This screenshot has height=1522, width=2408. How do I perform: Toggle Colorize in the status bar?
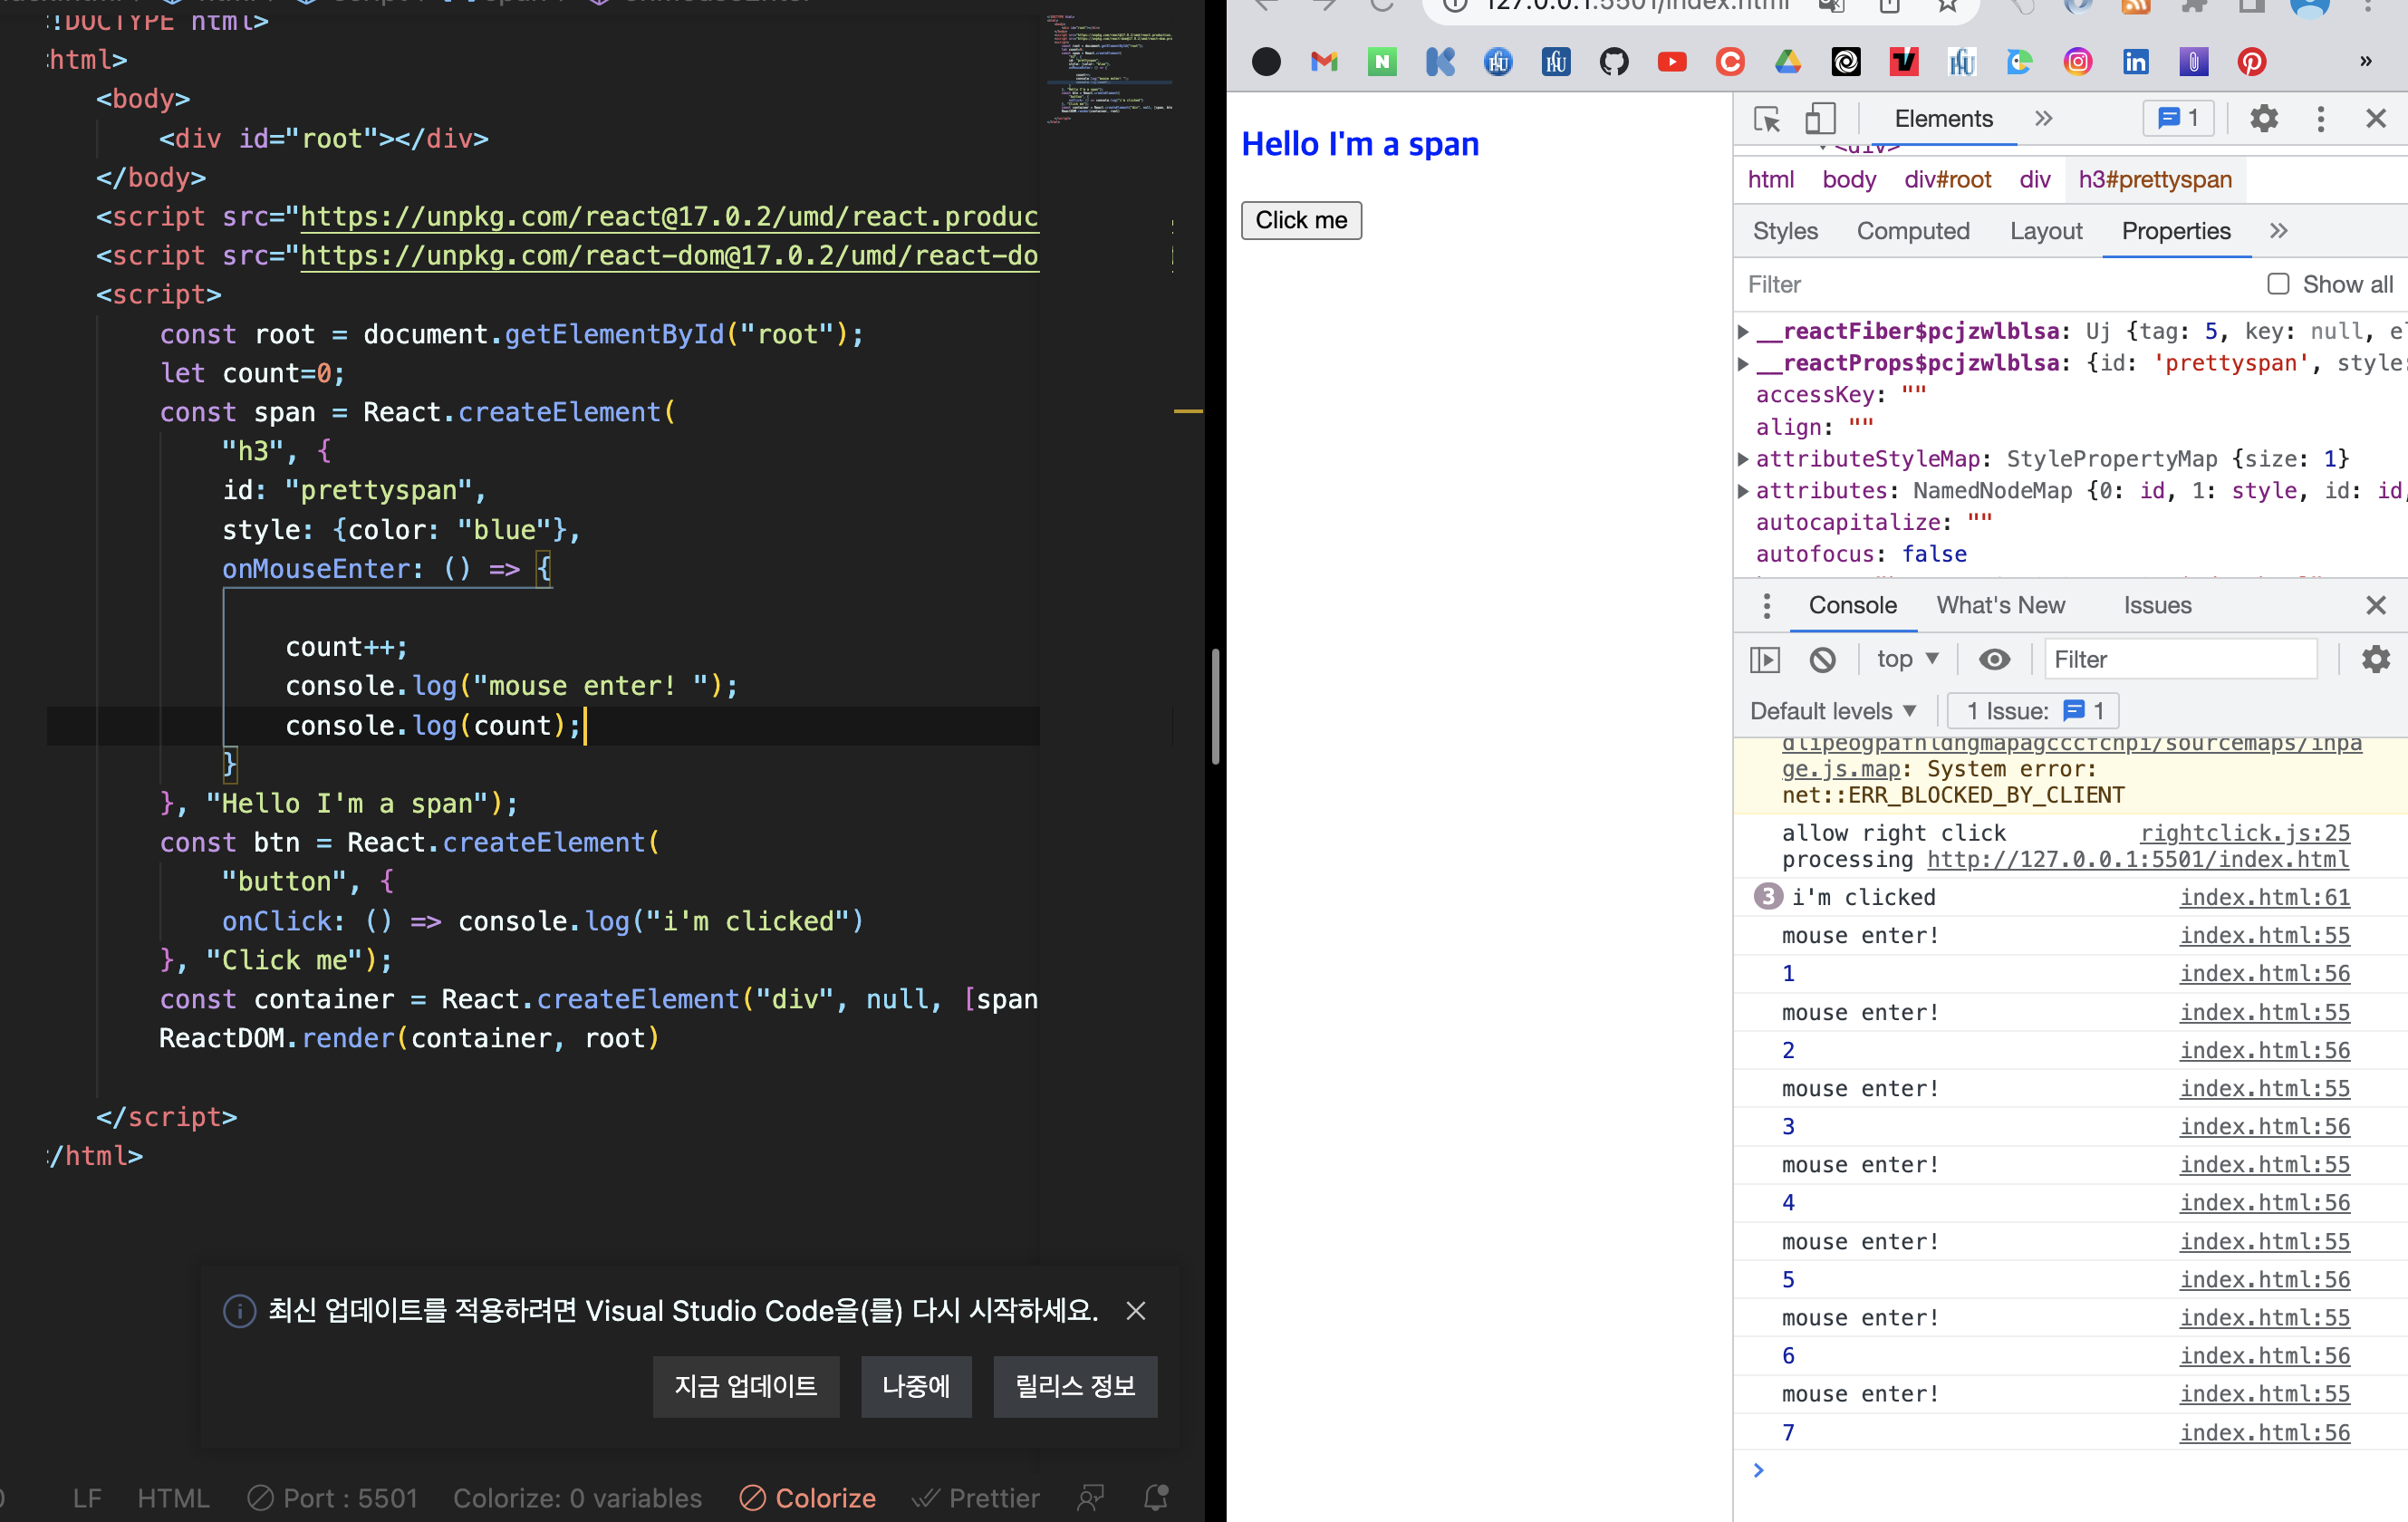(808, 1497)
